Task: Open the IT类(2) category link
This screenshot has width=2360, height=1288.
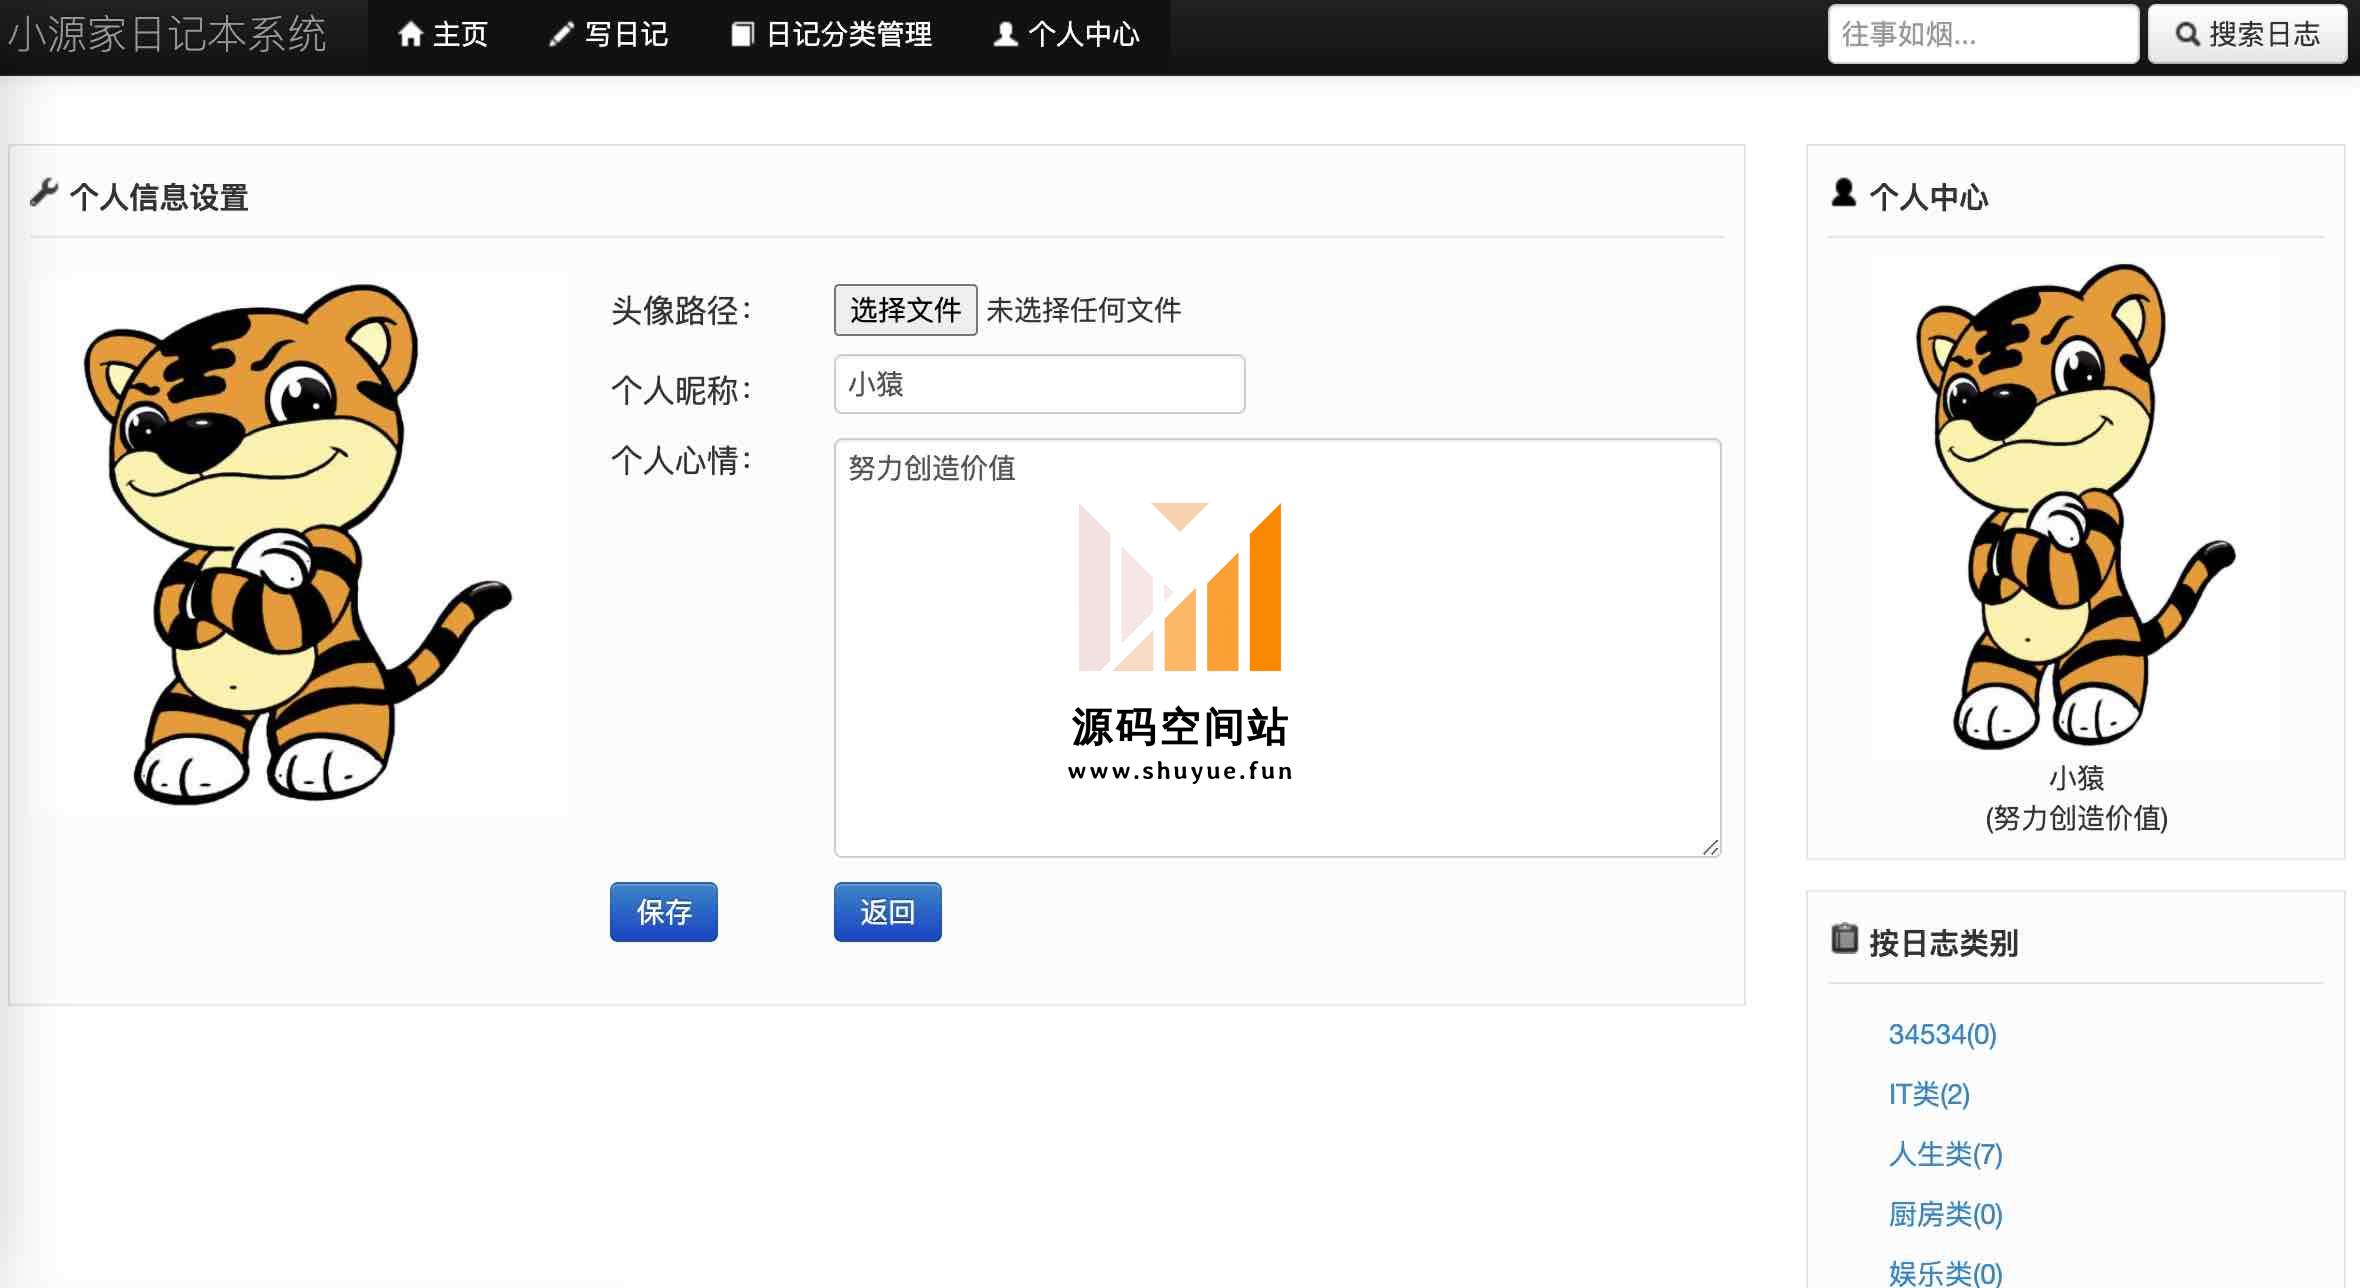Action: 1929,1094
